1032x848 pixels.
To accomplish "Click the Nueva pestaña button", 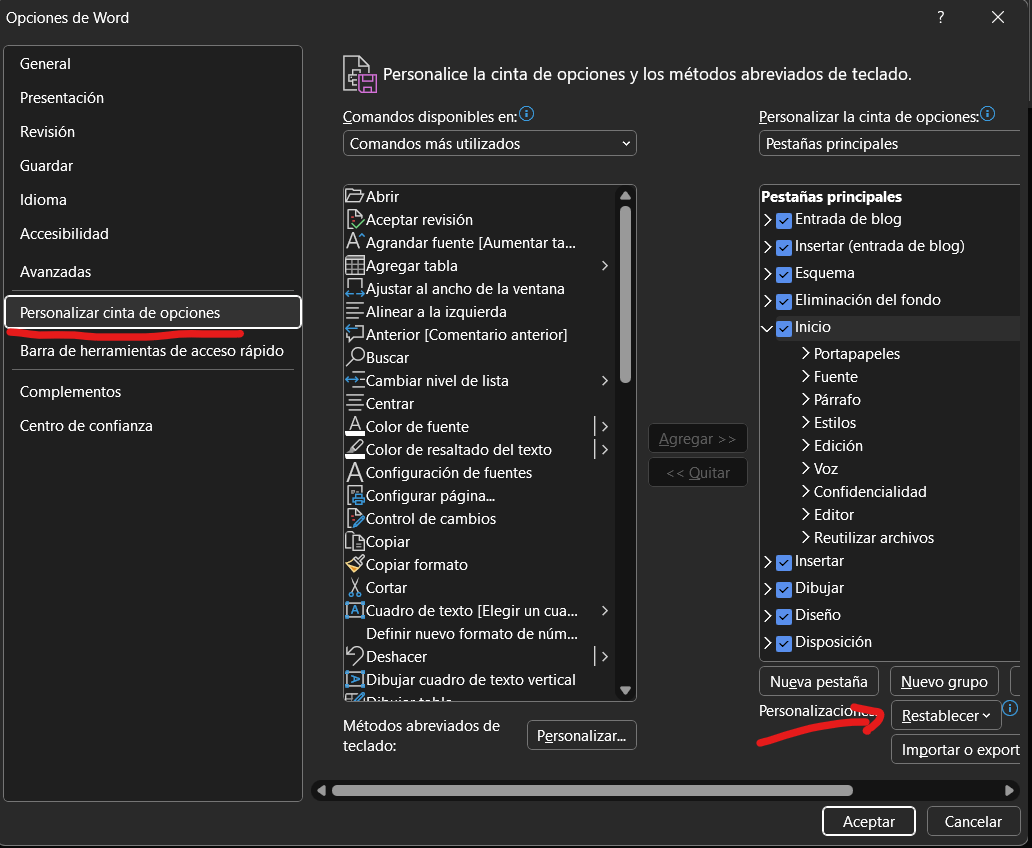I will tap(819, 681).
